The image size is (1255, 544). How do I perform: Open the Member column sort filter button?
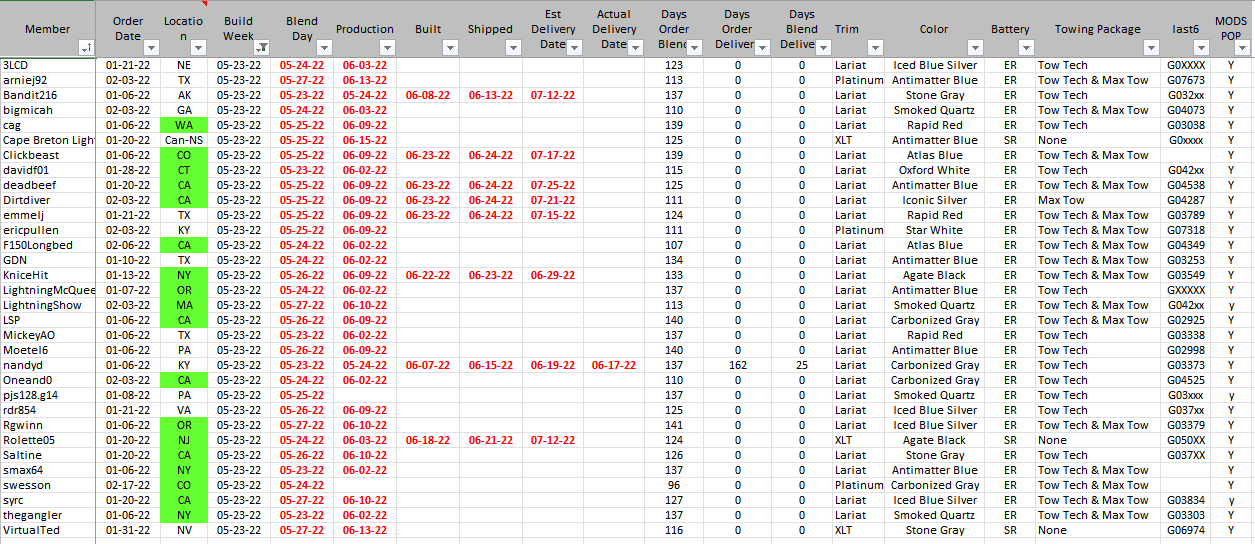click(86, 47)
